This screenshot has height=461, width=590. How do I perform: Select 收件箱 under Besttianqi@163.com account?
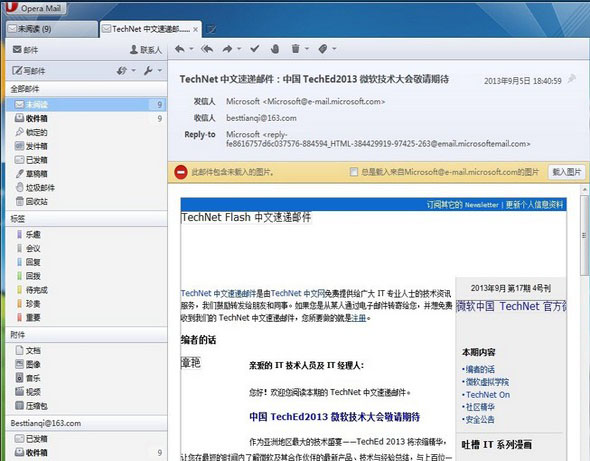click(86, 452)
